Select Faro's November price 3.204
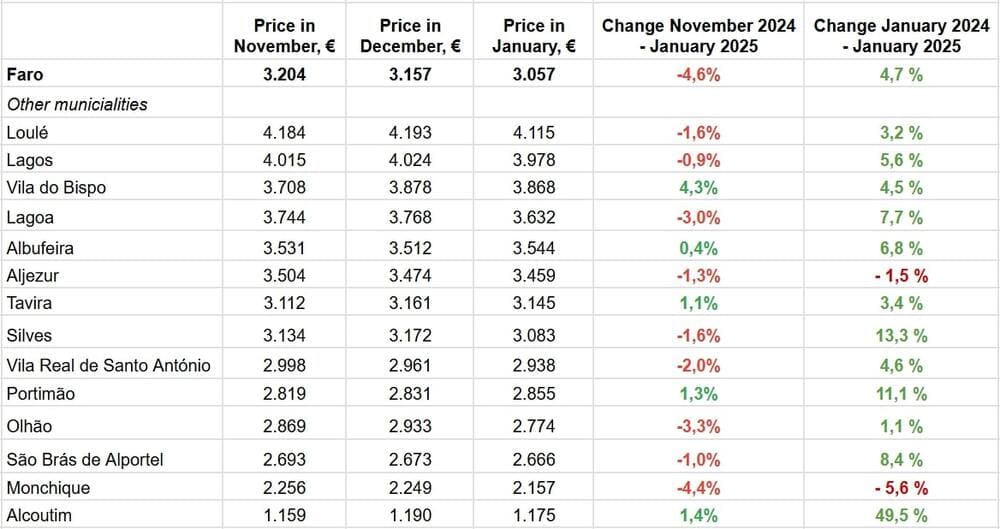The width and height of the screenshot is (1000, 529). 284,74
